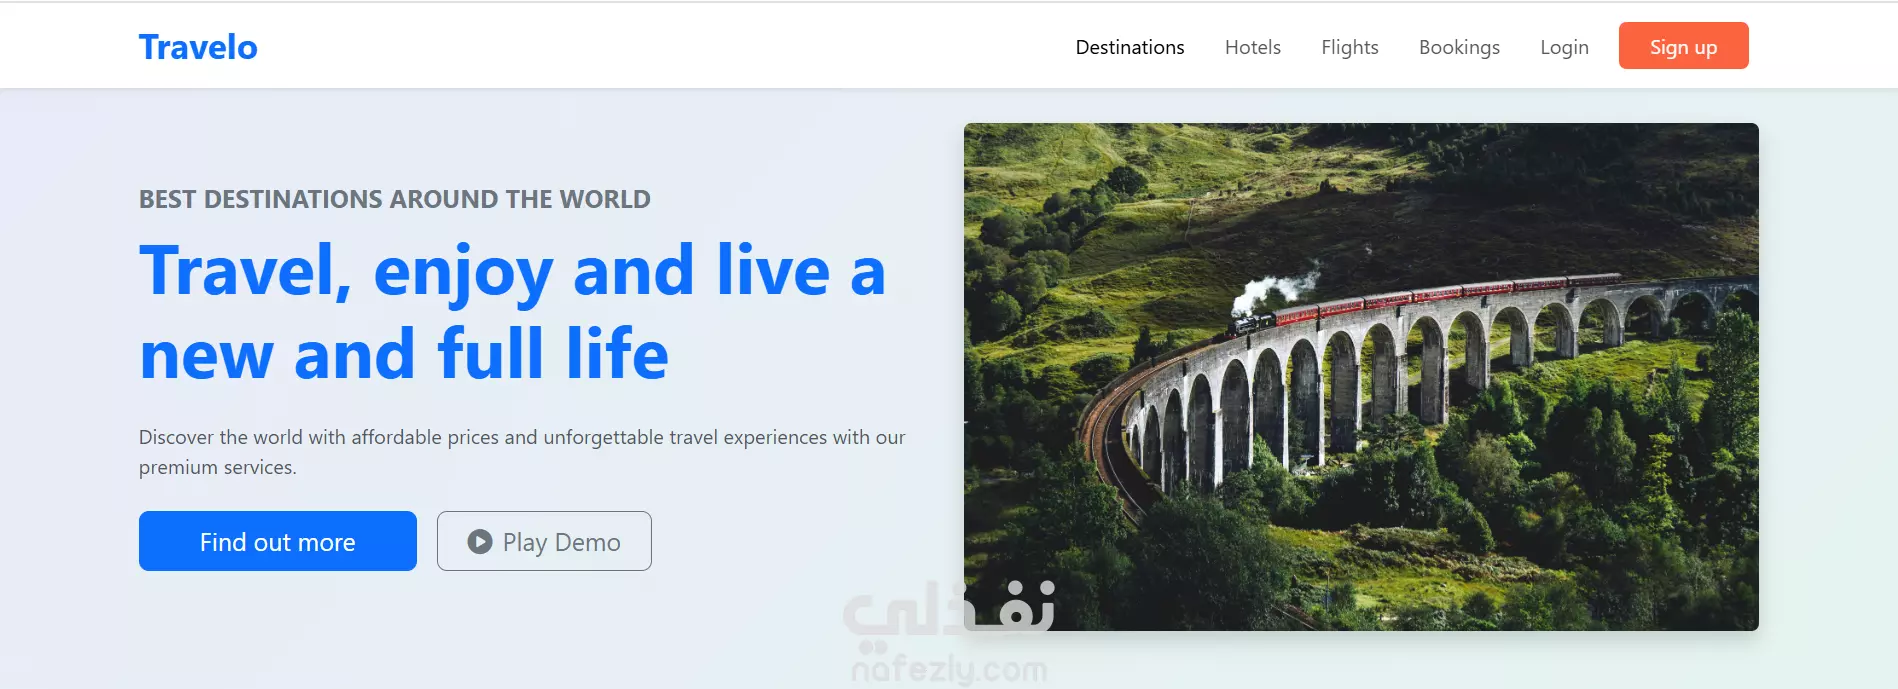Open the viaduct hero image

1361,377
